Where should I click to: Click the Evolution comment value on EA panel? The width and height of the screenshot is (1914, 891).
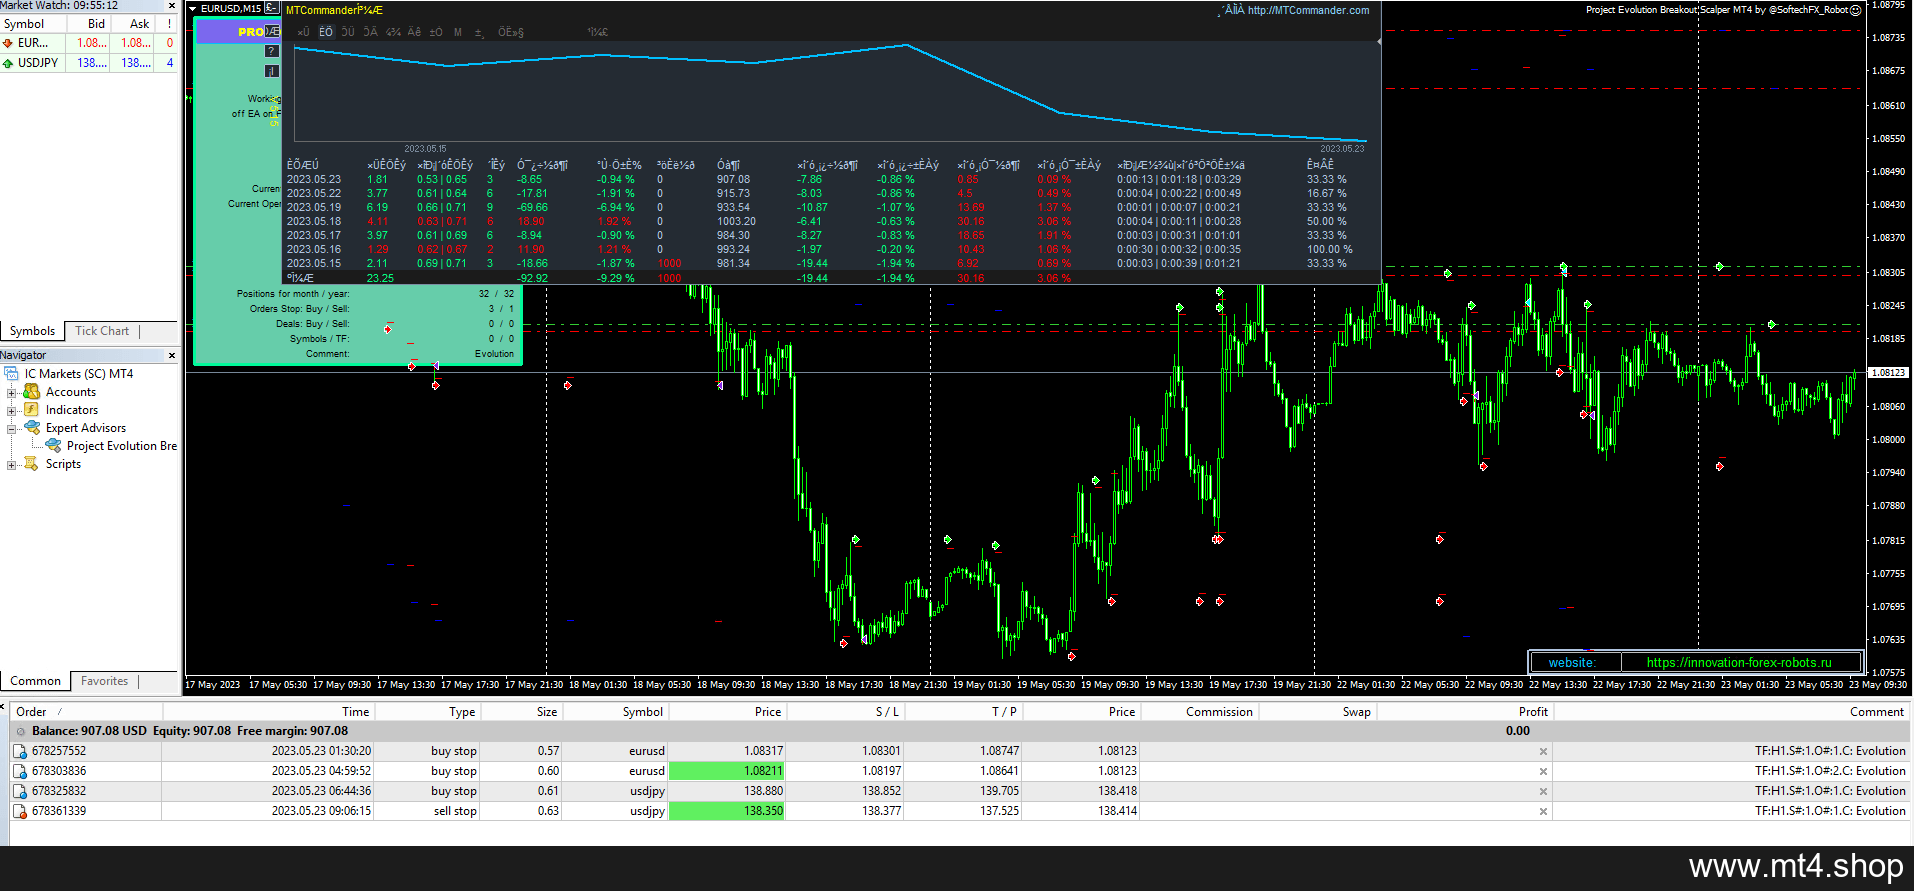[494, 354]
